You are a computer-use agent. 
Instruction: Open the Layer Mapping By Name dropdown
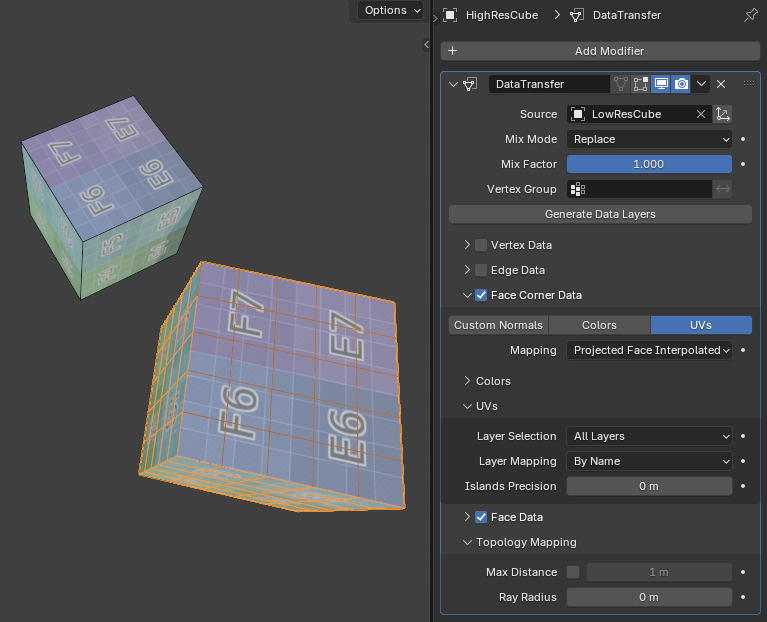[x=649, y=461]
